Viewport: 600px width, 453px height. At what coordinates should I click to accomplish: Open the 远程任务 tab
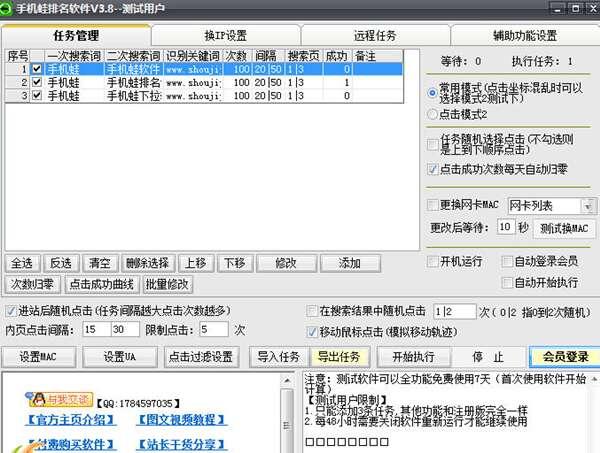click(375, 35)
